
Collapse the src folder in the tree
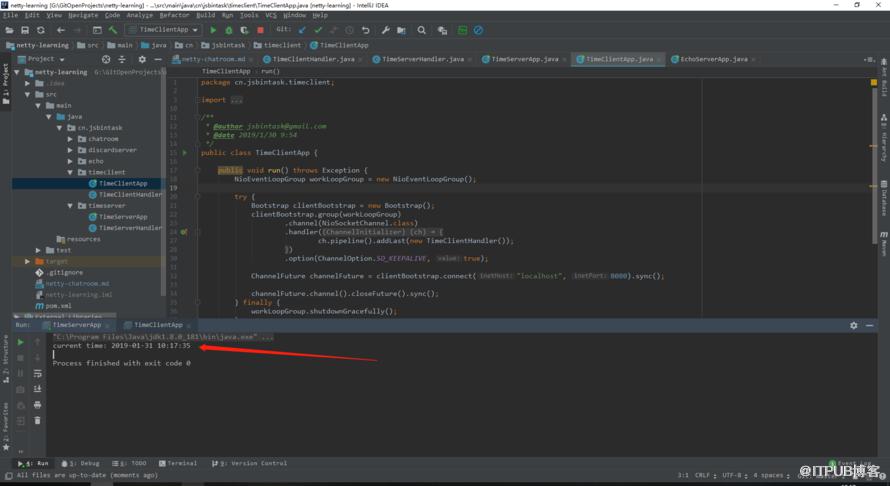[x=27, y=94]
